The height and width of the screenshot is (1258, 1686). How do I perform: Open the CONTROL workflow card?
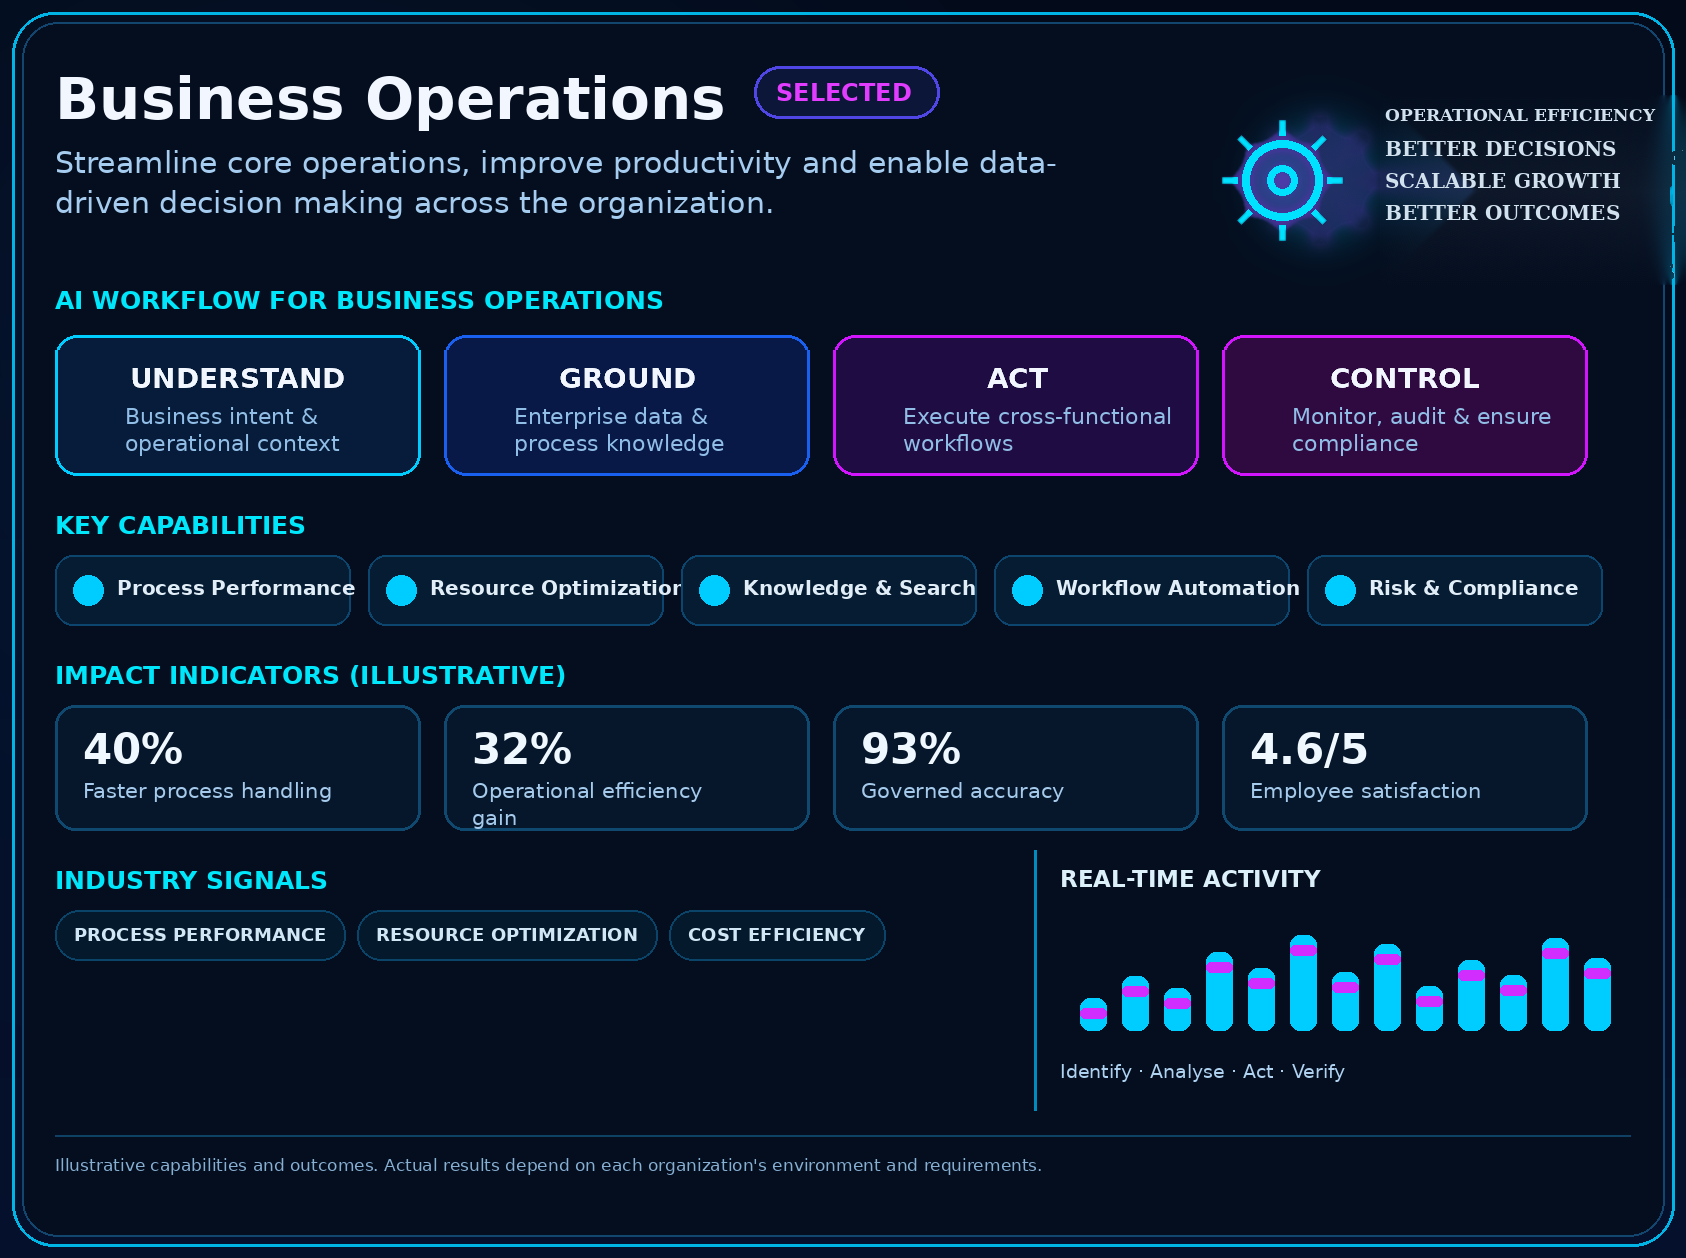(1405, 405)
